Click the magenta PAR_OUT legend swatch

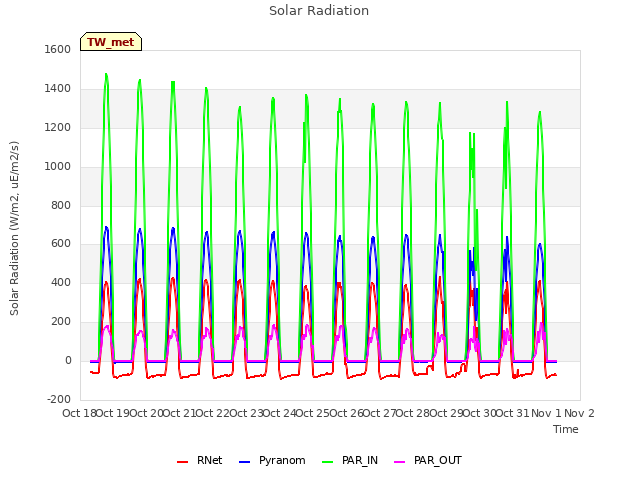[400, 462]
